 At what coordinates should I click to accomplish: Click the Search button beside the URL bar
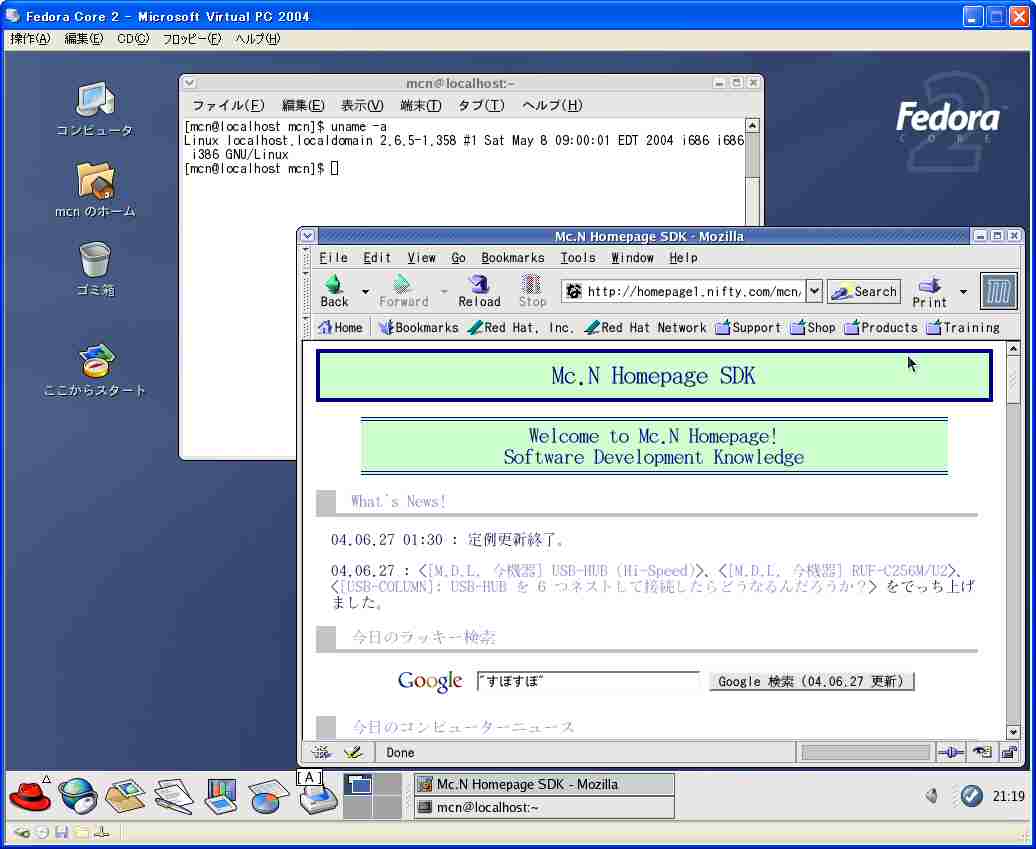(864, 291)
